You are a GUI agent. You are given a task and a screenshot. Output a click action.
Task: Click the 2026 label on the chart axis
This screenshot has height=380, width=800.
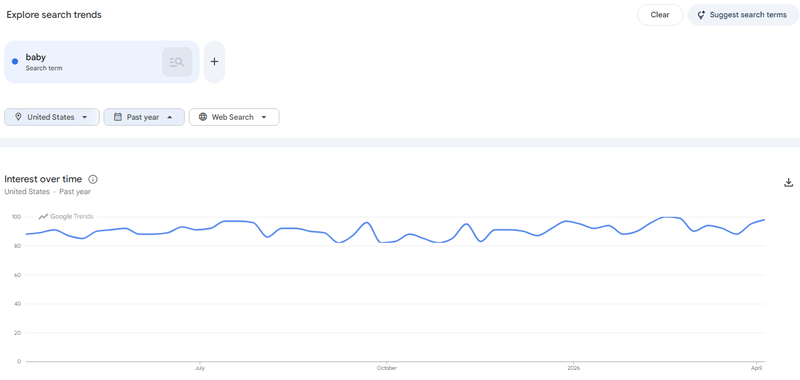pos(573,367)
